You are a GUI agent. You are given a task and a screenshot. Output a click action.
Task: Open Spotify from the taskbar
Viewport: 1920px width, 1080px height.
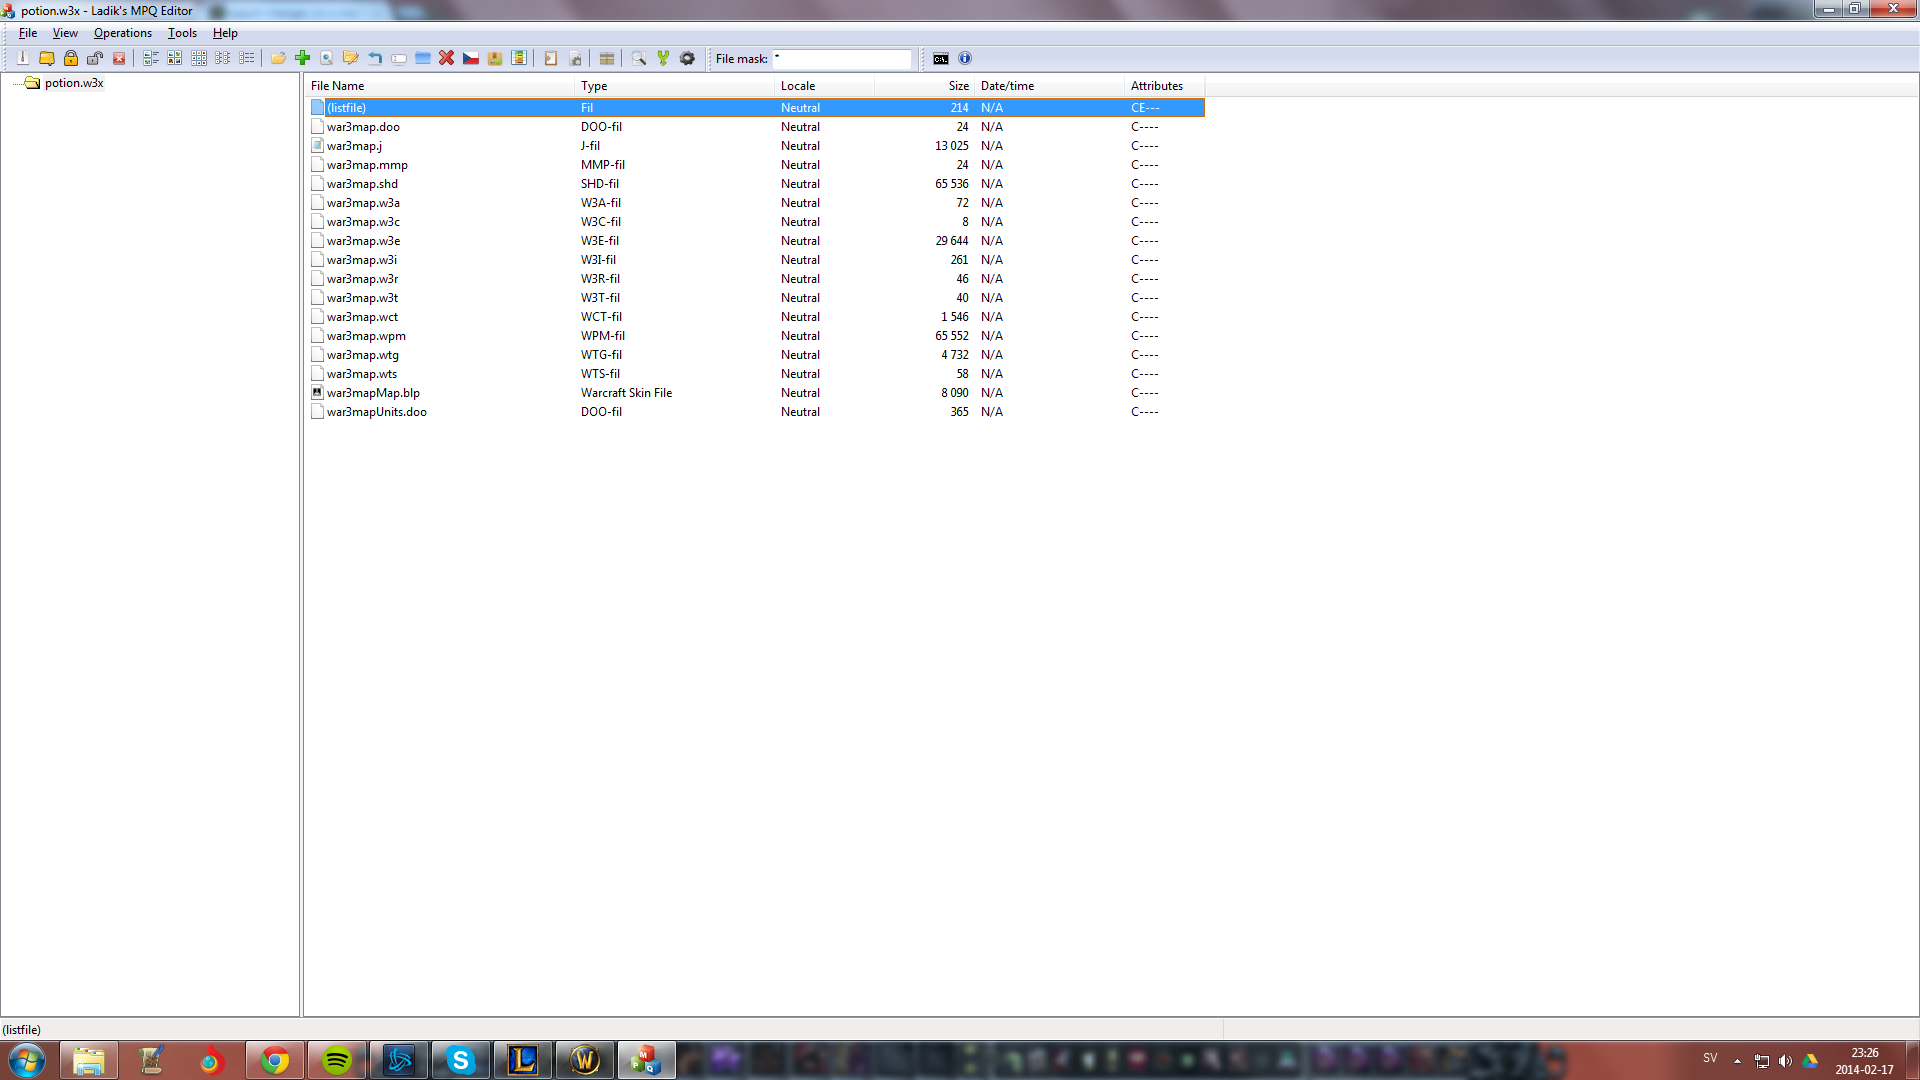tap(337, 1060)
